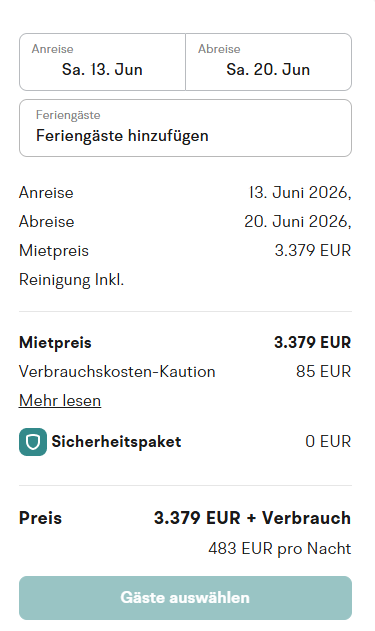Screen dimensions: 375x631
Task: Click the Gäste auswählen button
Action: point(185,598)
